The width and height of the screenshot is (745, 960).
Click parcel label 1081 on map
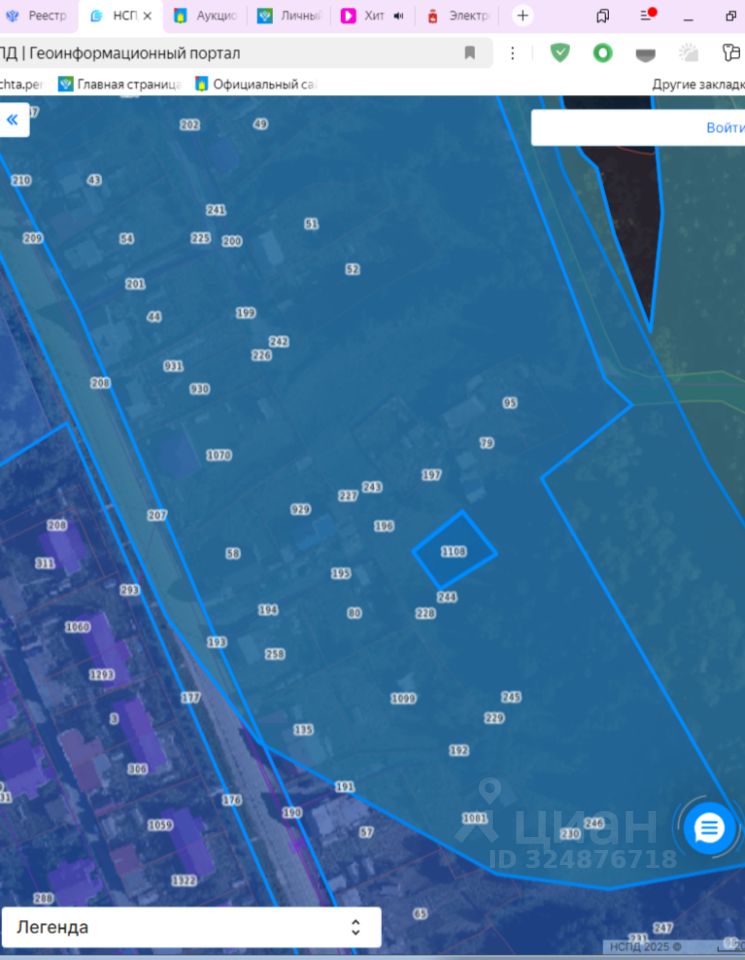point(475,818)
